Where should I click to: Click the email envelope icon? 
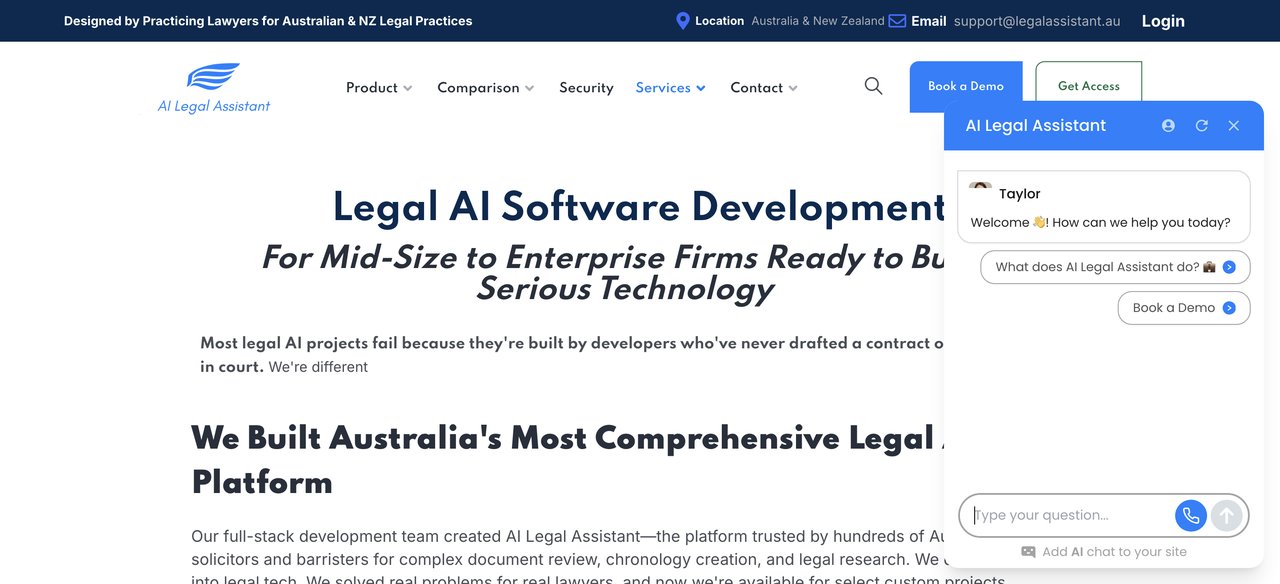coord(897,20)
